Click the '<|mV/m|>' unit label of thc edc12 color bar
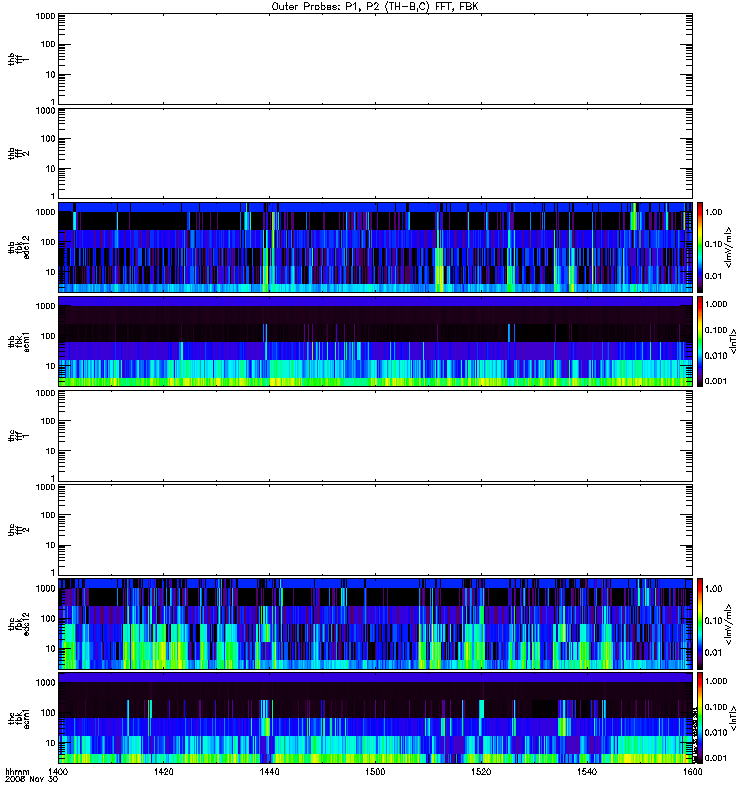 (x=729, y=624)
